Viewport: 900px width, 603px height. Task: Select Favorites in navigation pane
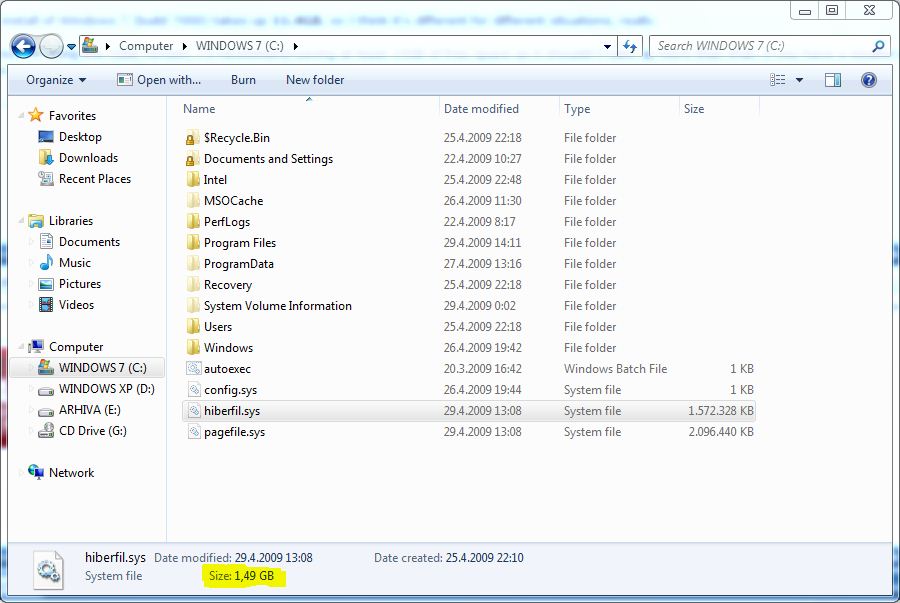tap(72, 115)
